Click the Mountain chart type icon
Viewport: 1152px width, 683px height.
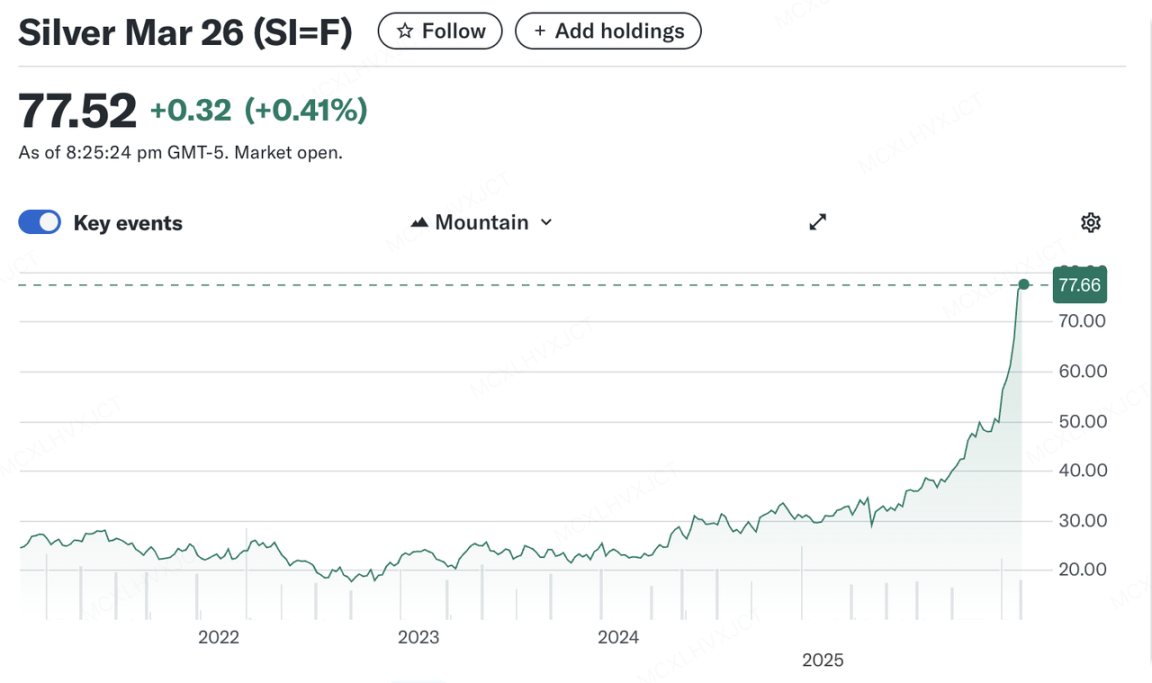pyautogui.click(x=420, y=222)
